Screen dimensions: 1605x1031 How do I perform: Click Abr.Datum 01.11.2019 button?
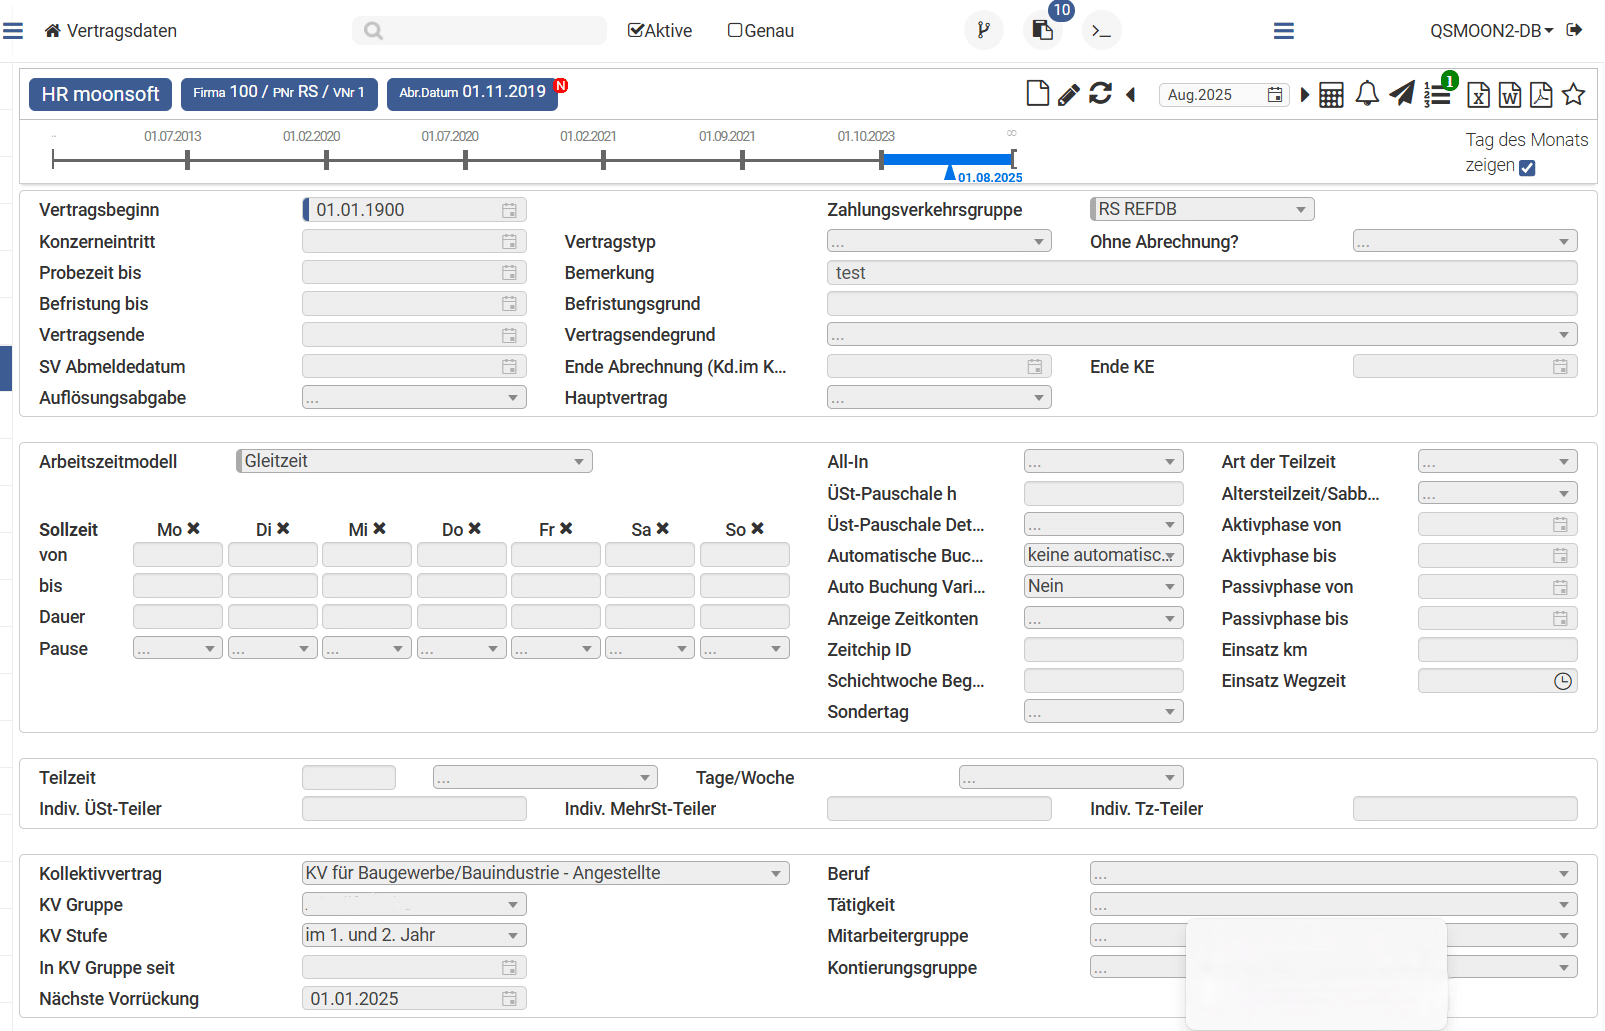tap(472, 93)
